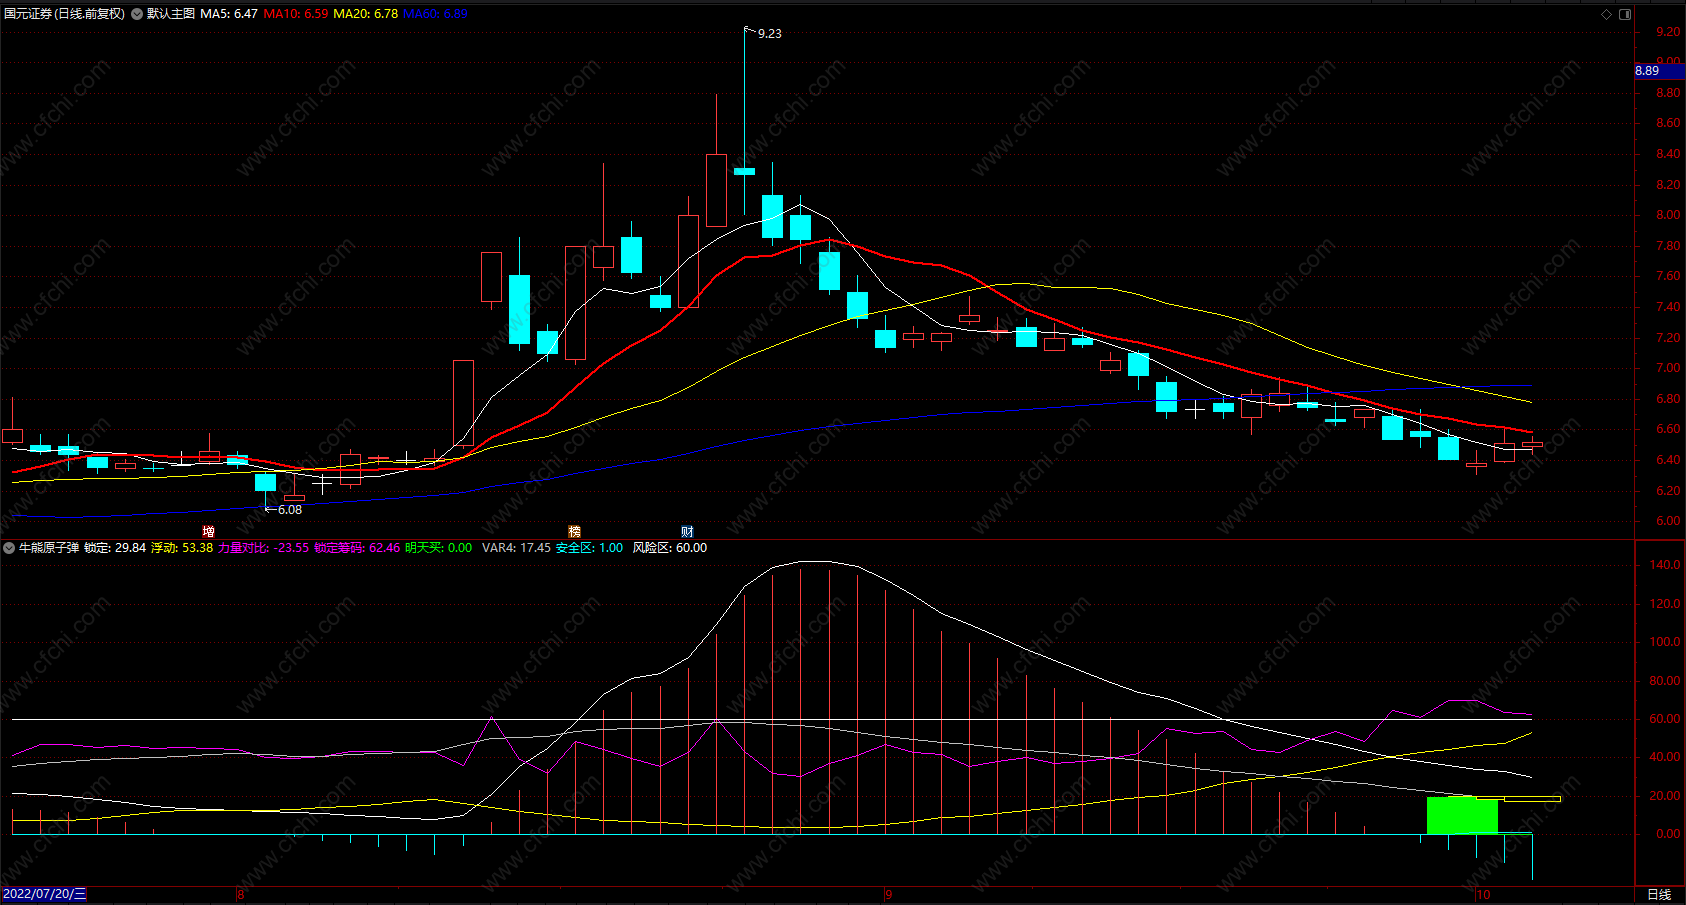
Task: Click the 6.08 low price annotation
Action: click(290, 510)
